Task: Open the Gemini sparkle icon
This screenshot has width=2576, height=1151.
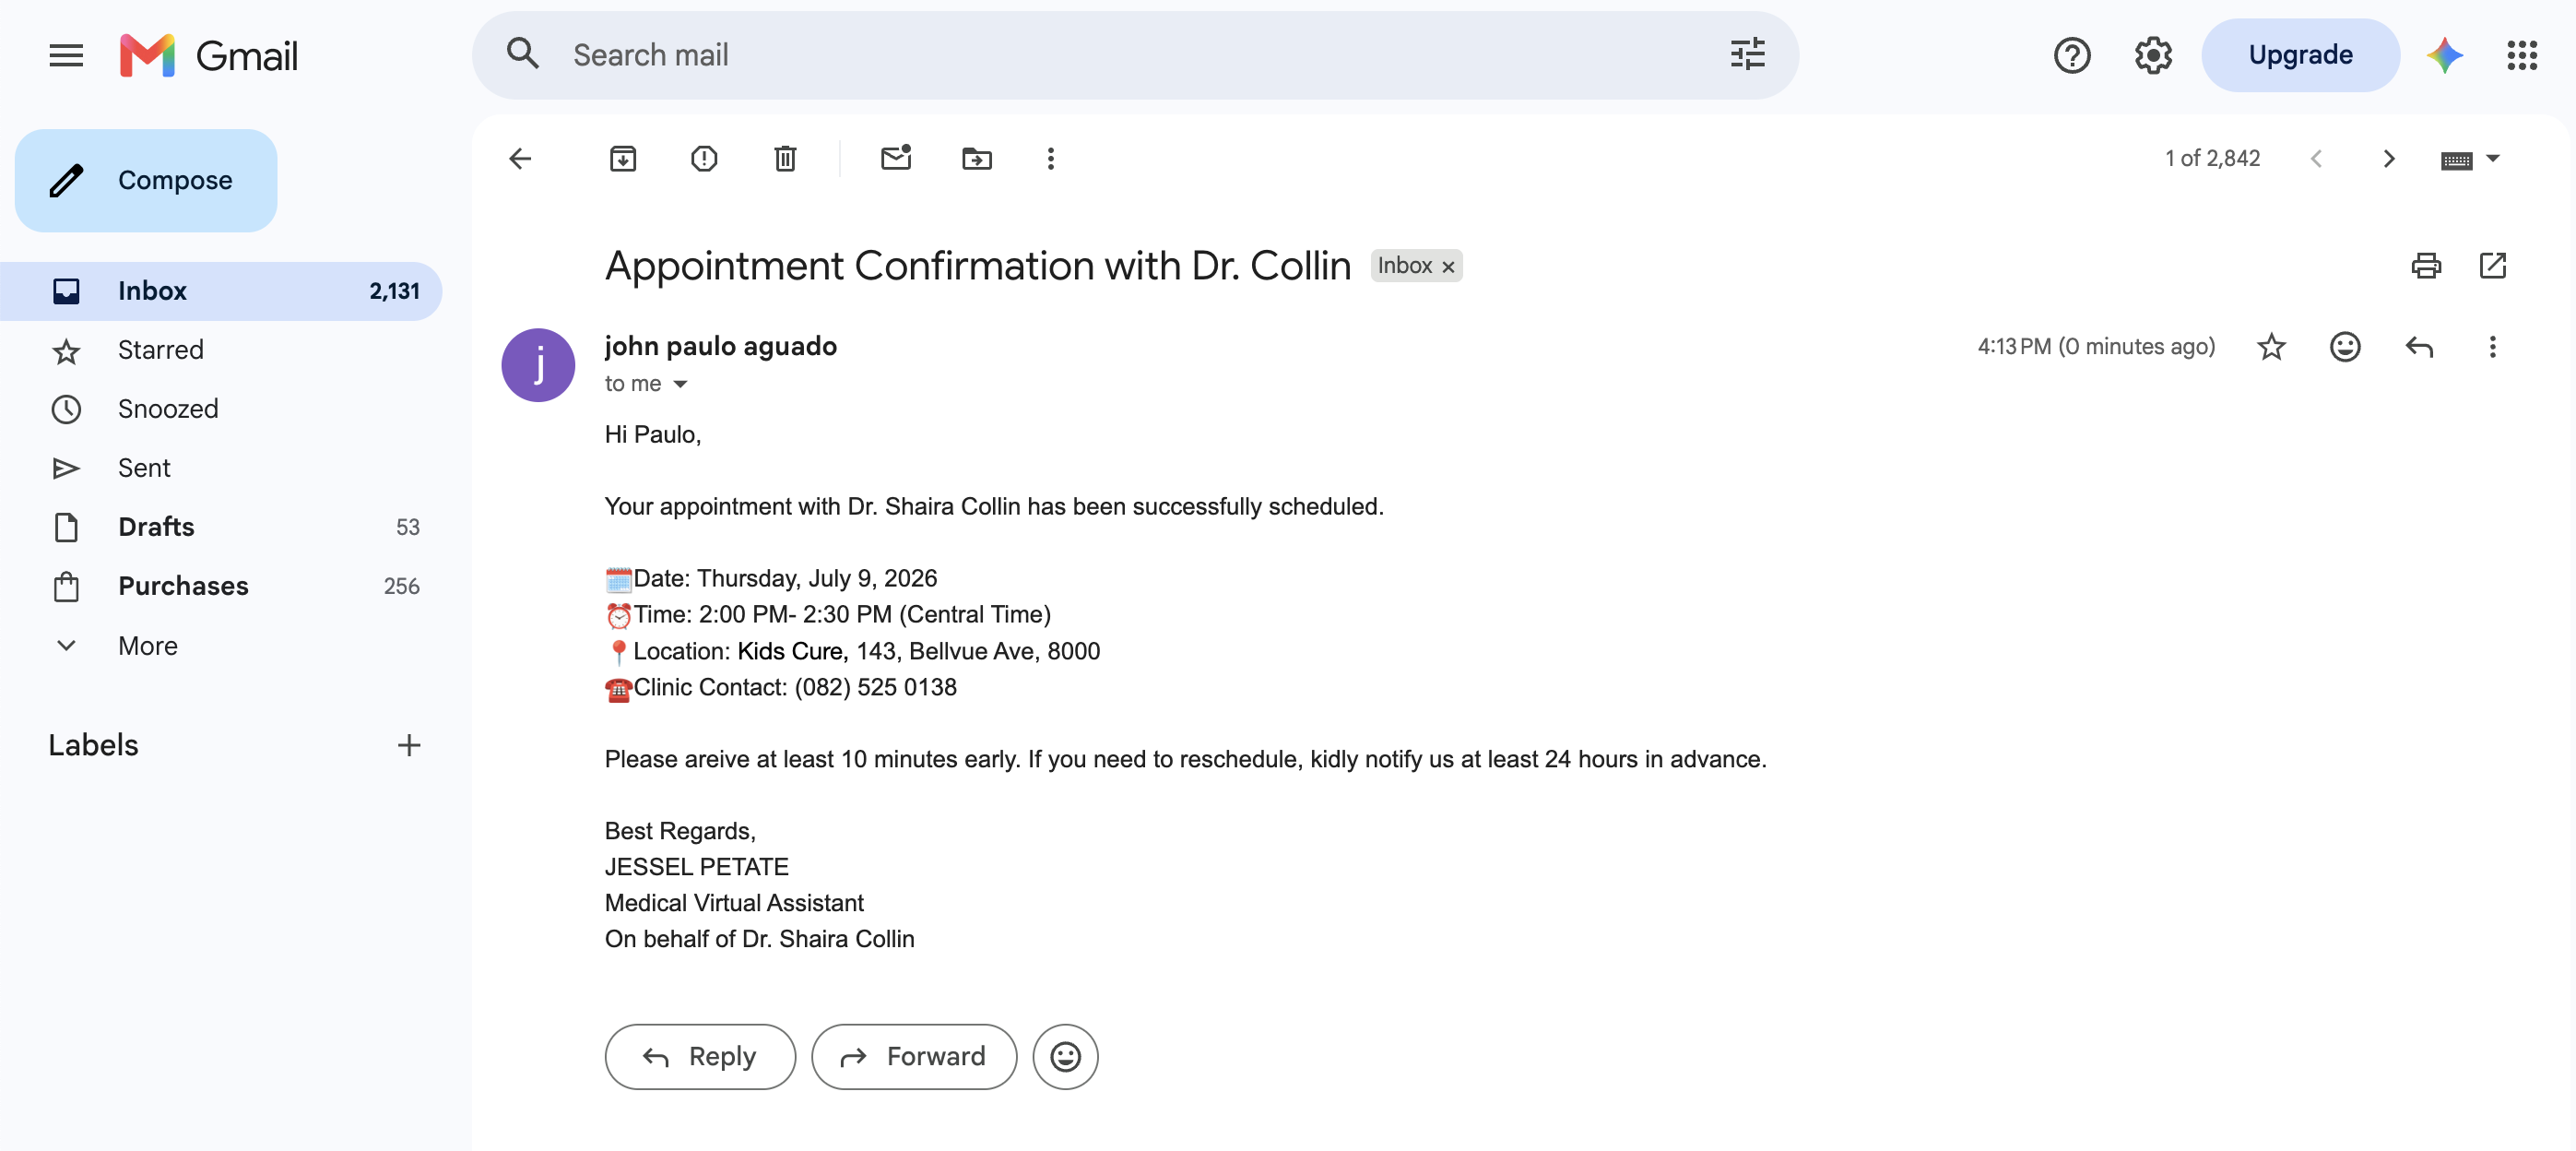Action: coord(2444,55)
